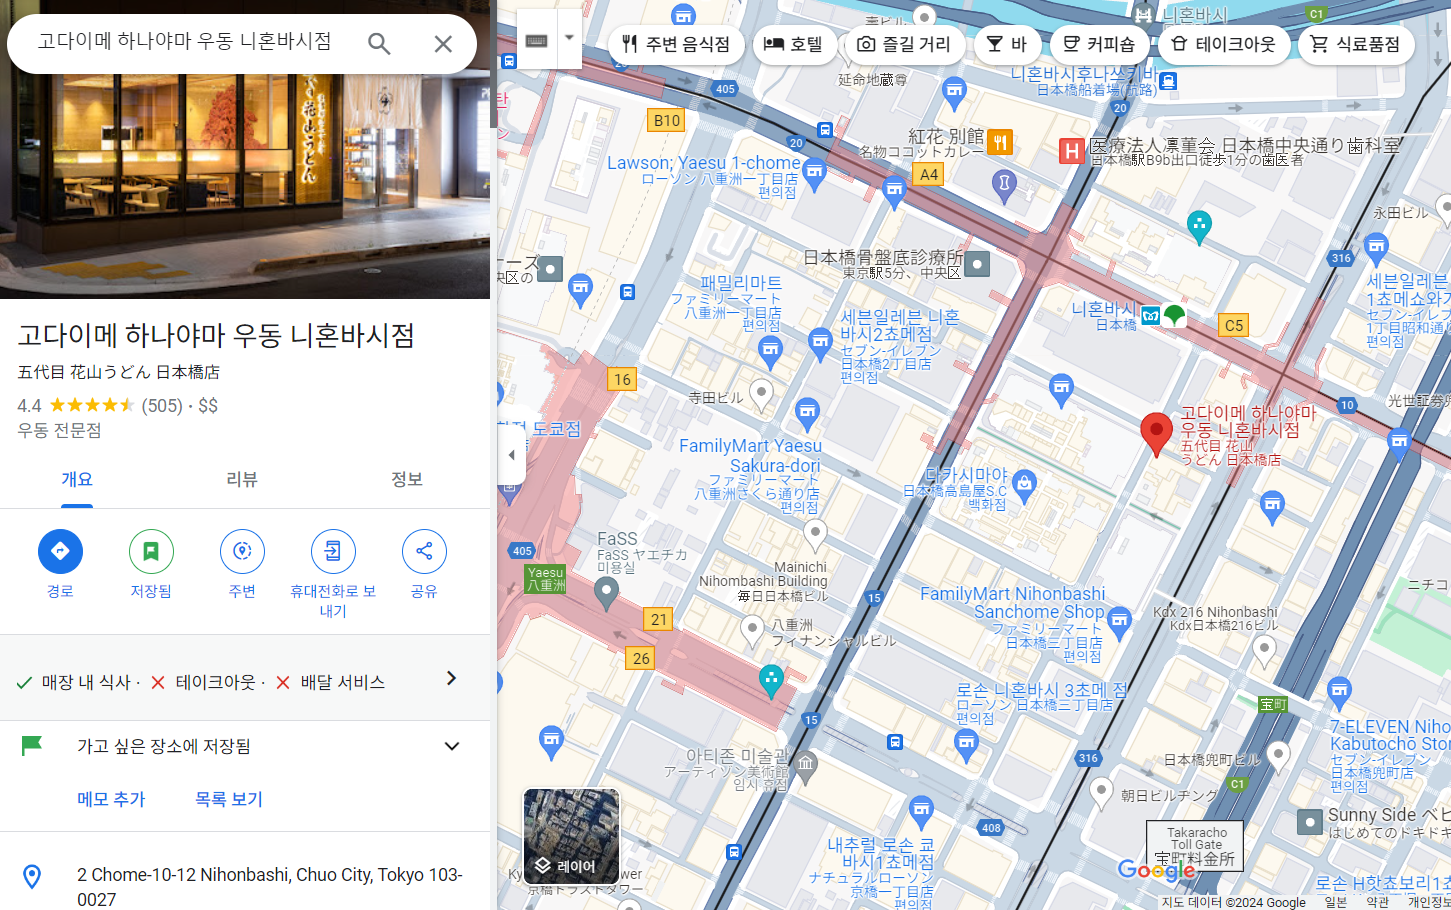
Task: Click the 우동 전문점 category text
Action: click(x=59, y=431)
